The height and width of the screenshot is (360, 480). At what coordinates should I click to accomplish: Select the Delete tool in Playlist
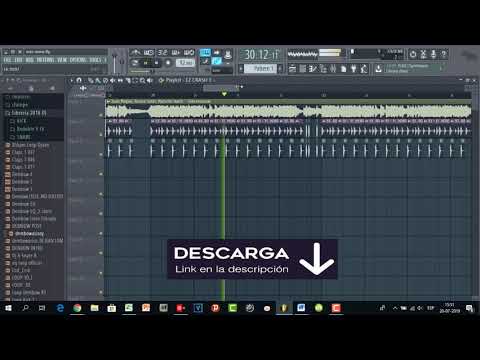coord(105,80)
